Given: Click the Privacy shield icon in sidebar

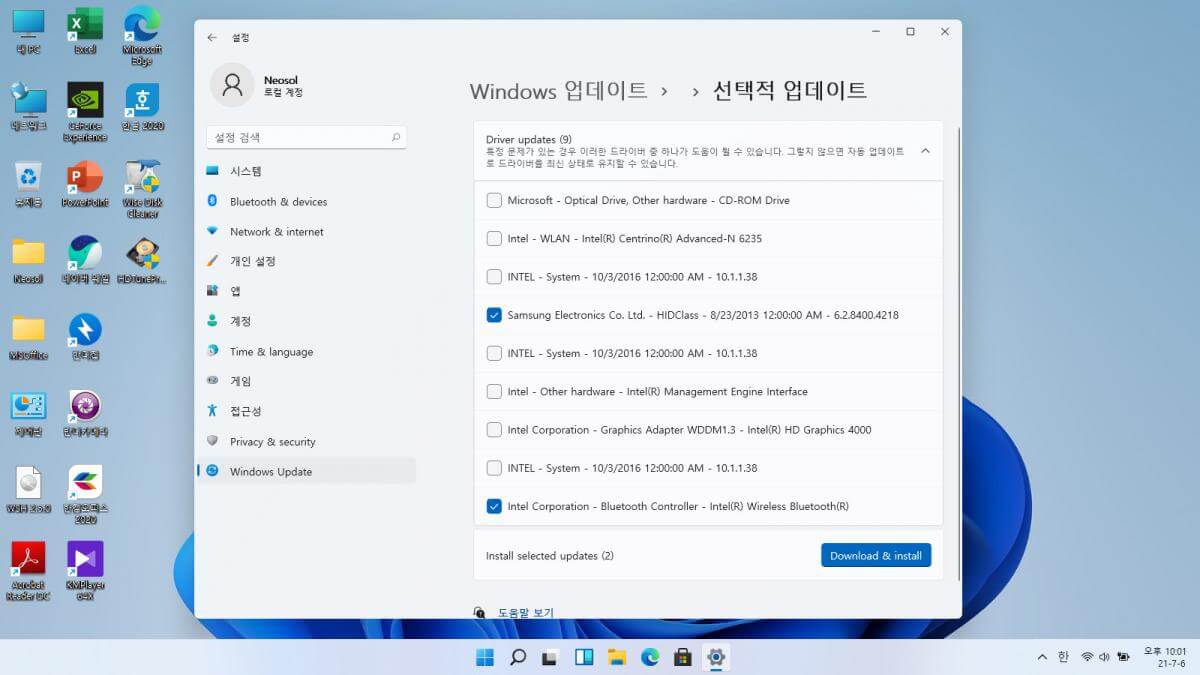Looking at the screenshot, I should click(x=212, y=441).
